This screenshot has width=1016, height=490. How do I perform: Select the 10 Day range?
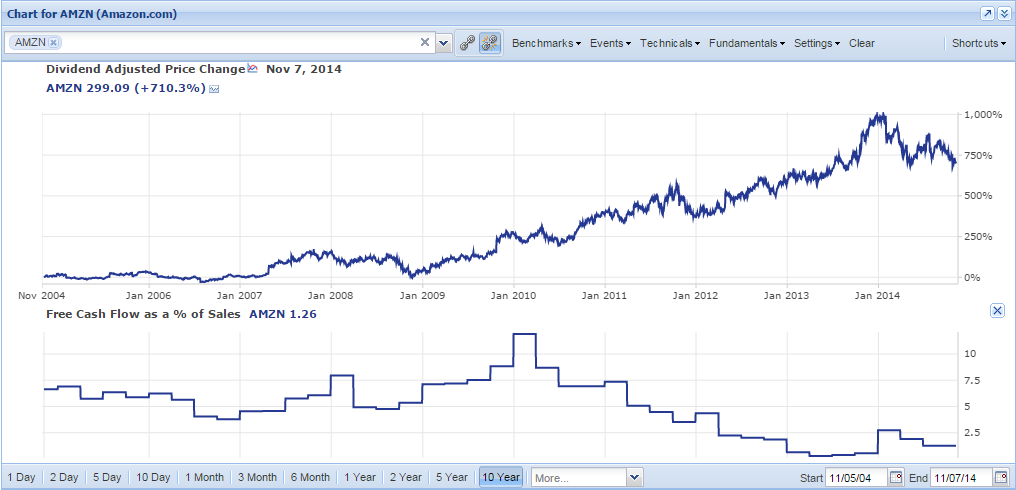(153, 477)
